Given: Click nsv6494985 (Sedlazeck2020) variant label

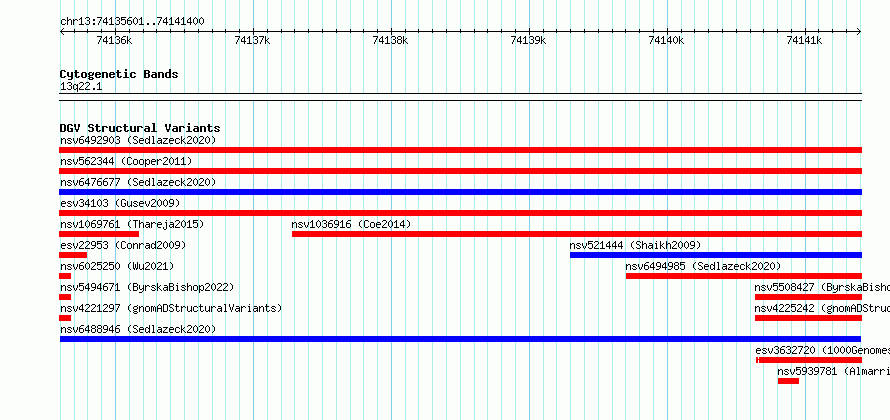Looking at the screenshot, I should click(703, 266).
